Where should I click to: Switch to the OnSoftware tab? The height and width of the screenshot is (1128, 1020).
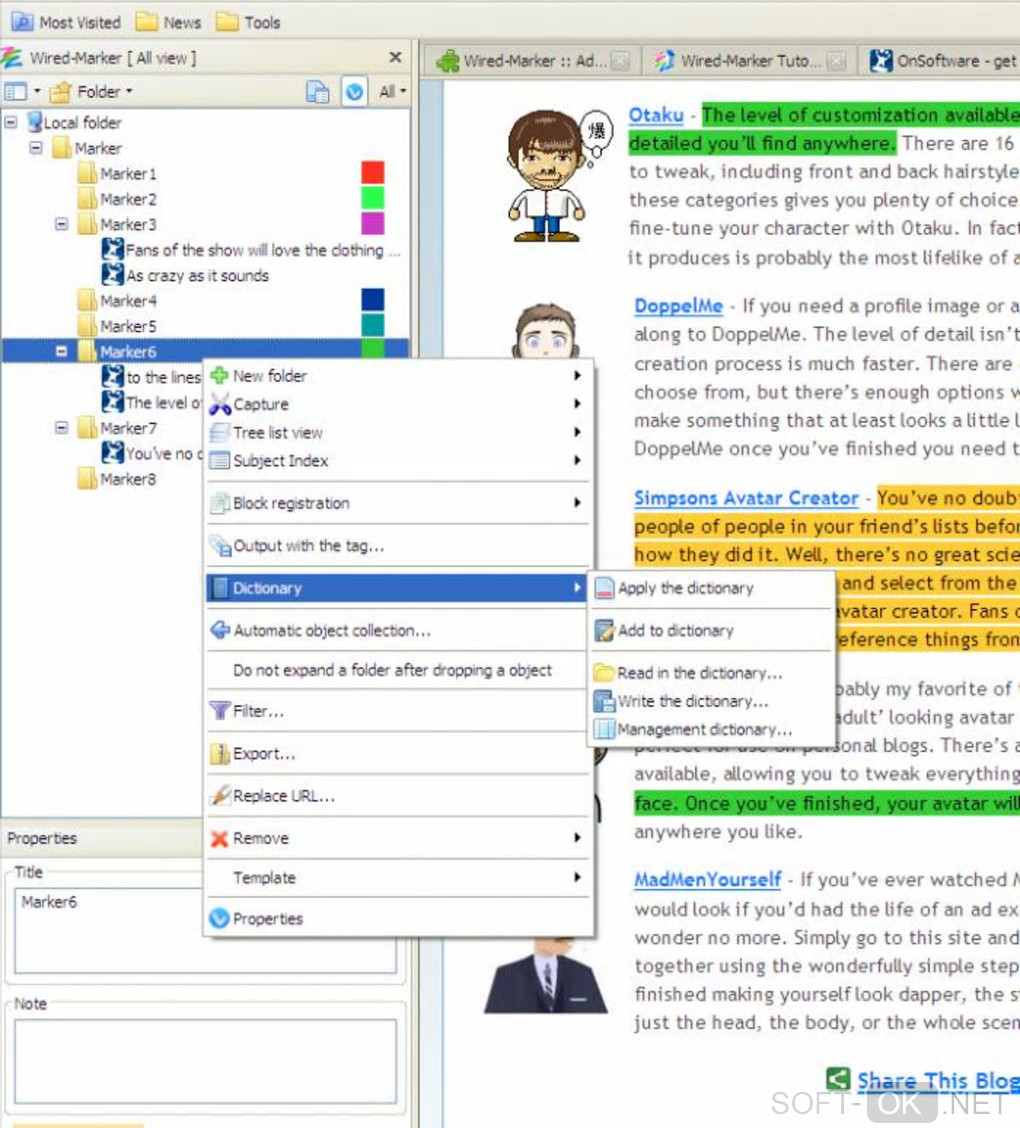[x=942, y=60]
